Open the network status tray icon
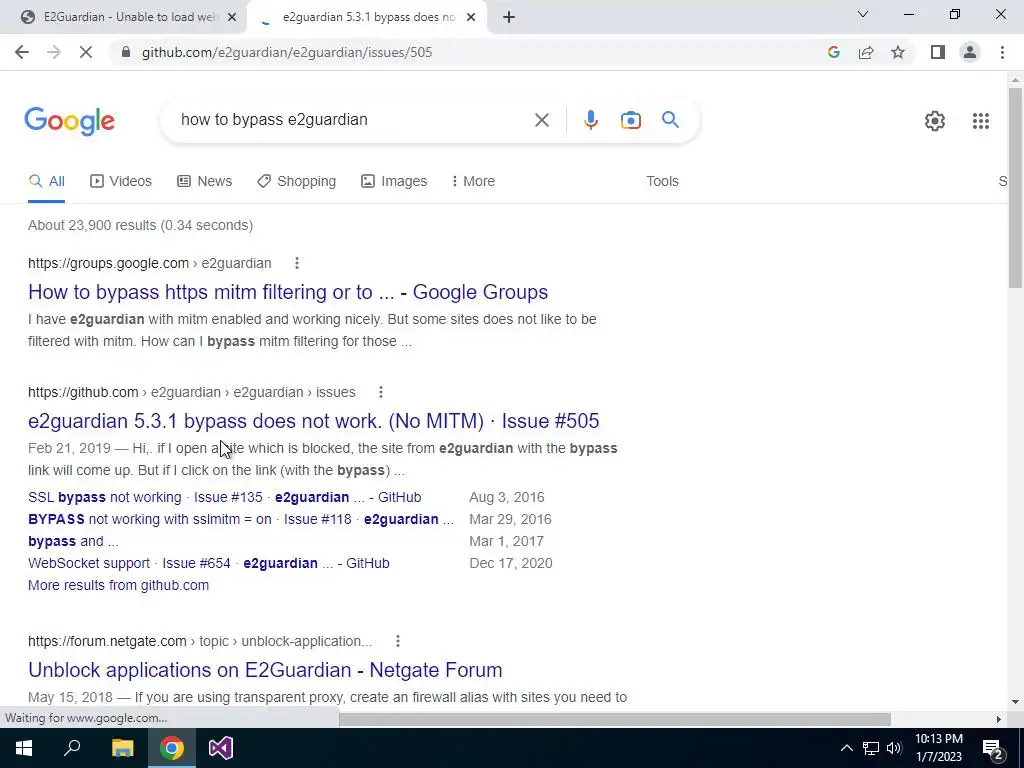The height and width of the screenshot is (768, 1024). click(871, 748)
